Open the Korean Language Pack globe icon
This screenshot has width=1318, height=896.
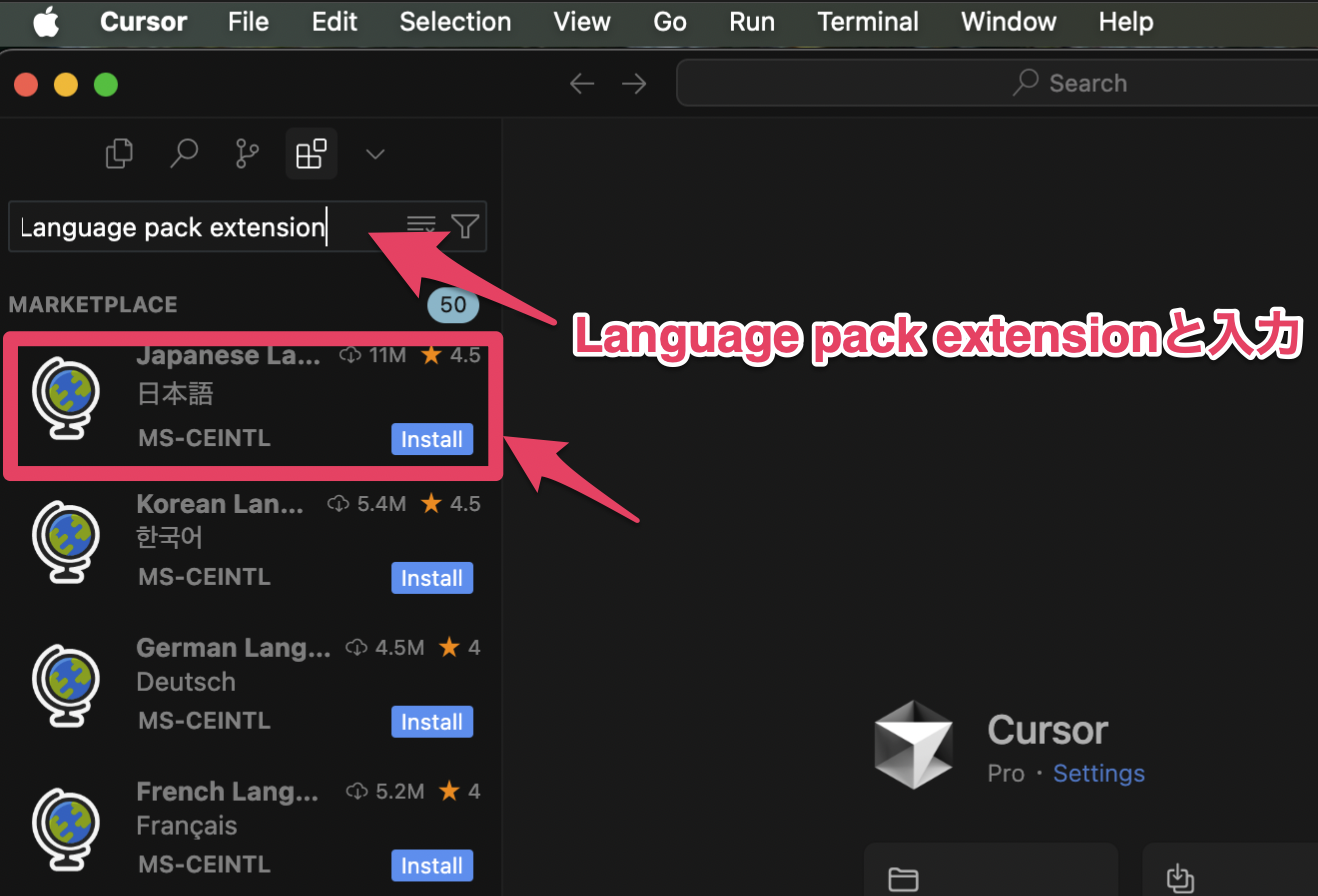point(65,542)
